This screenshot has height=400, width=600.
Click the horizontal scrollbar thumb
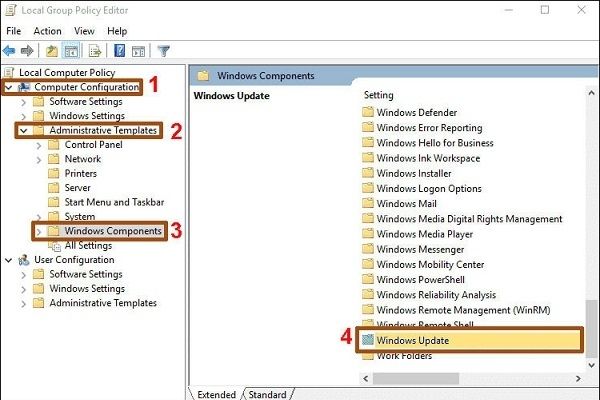pyautogui.click(x=416, y=379)
